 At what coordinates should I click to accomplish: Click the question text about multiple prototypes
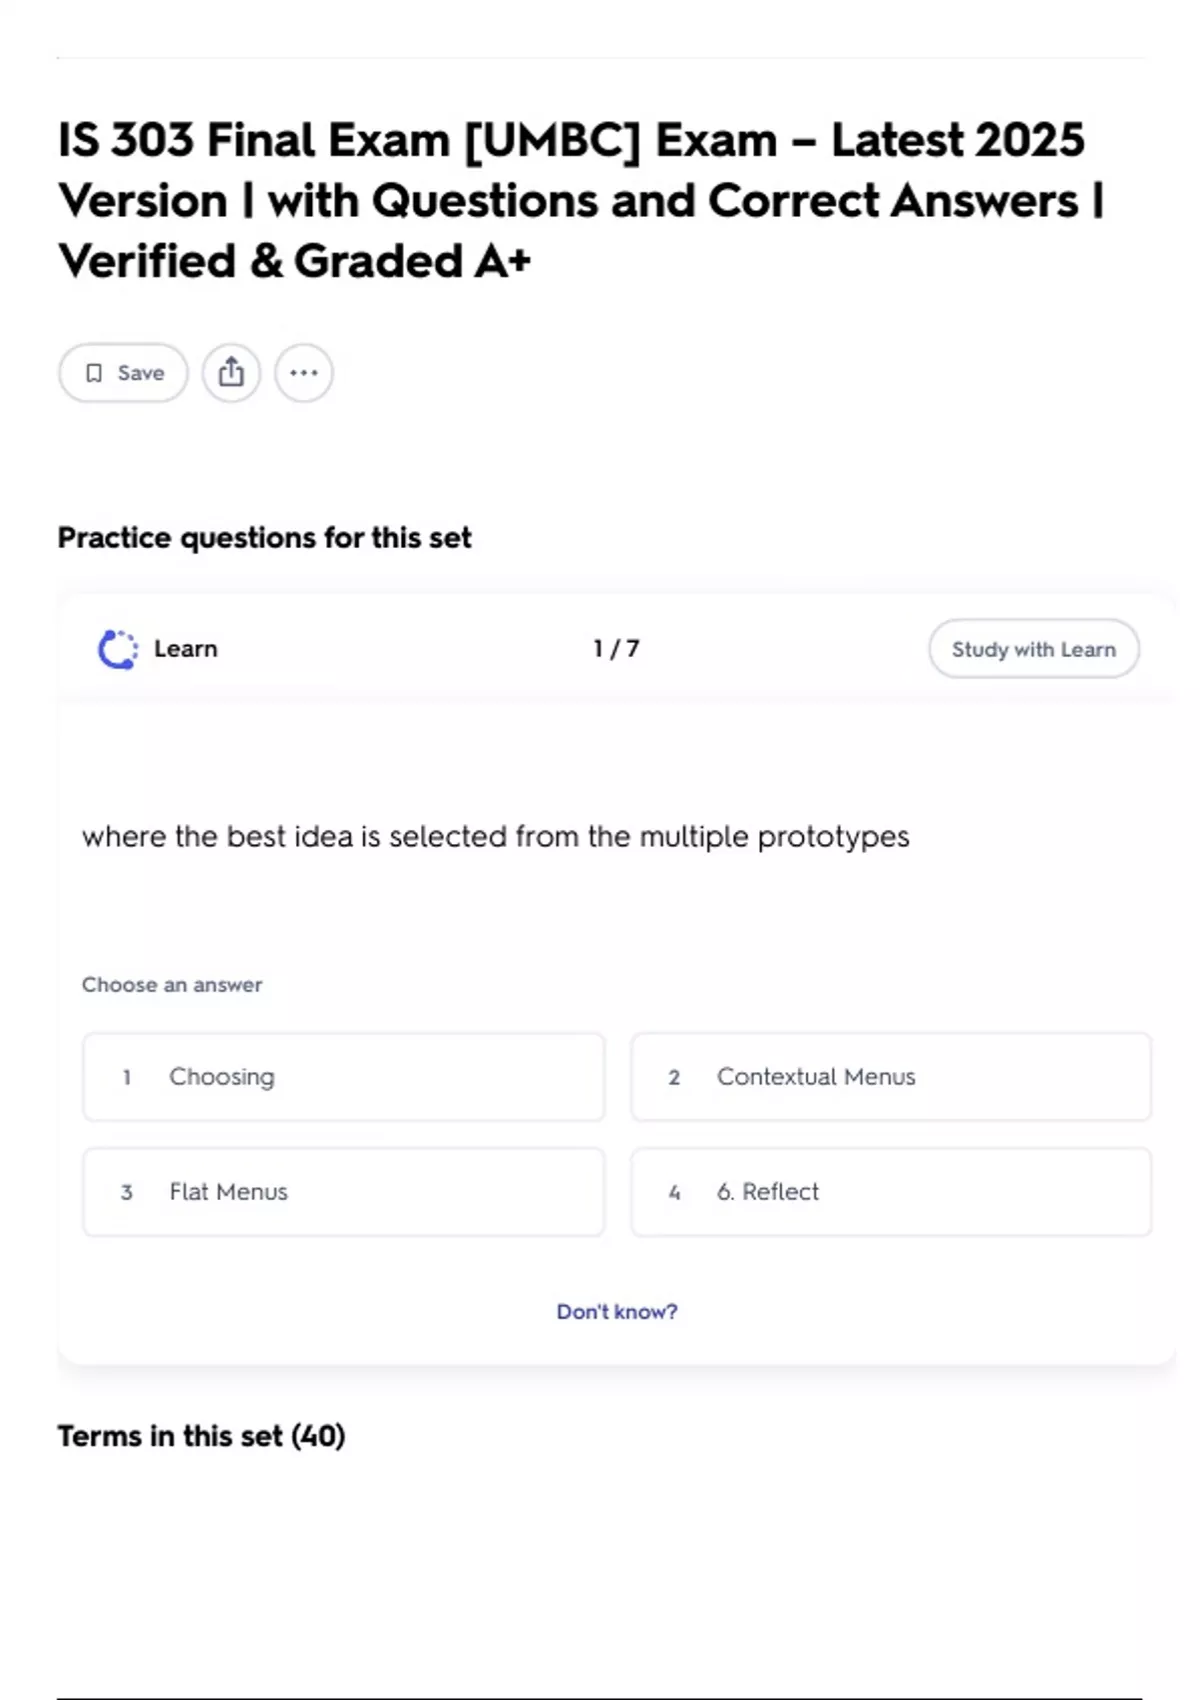pyautogui.click(x=496, y=836)
